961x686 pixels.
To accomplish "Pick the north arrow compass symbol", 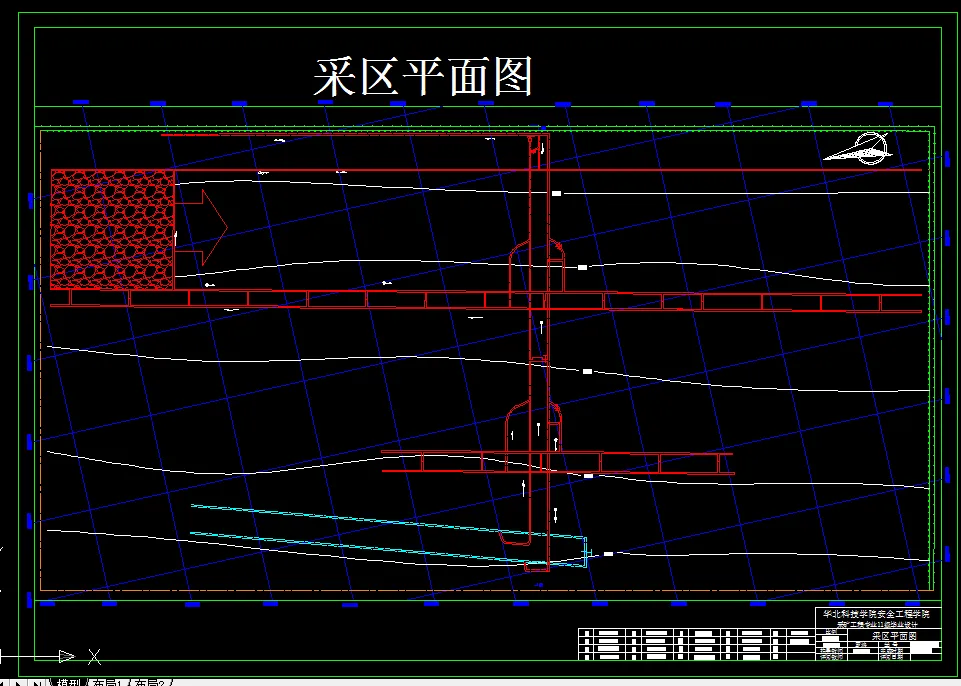I will [x=859, y=148].
